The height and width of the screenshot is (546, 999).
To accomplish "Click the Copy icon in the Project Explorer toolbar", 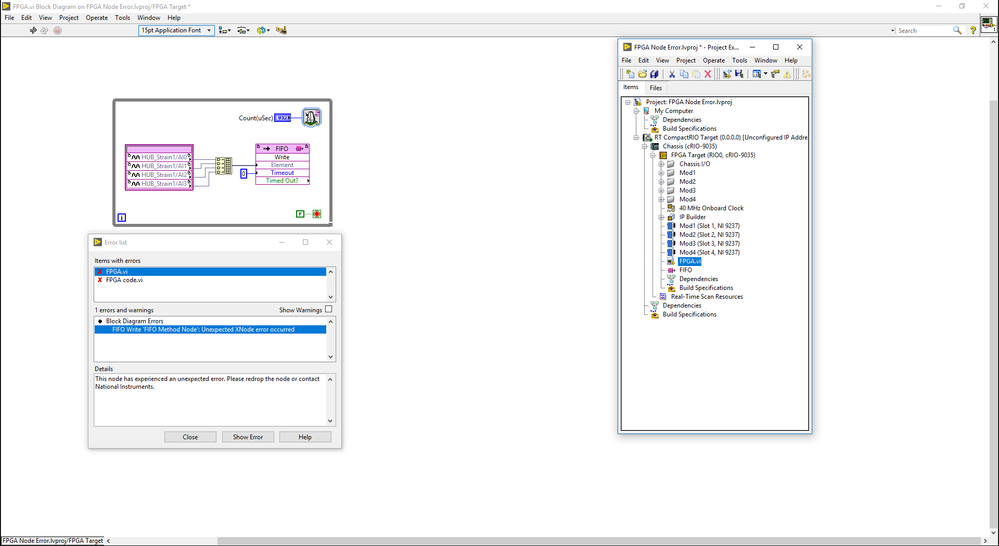I will pos(684,74).
